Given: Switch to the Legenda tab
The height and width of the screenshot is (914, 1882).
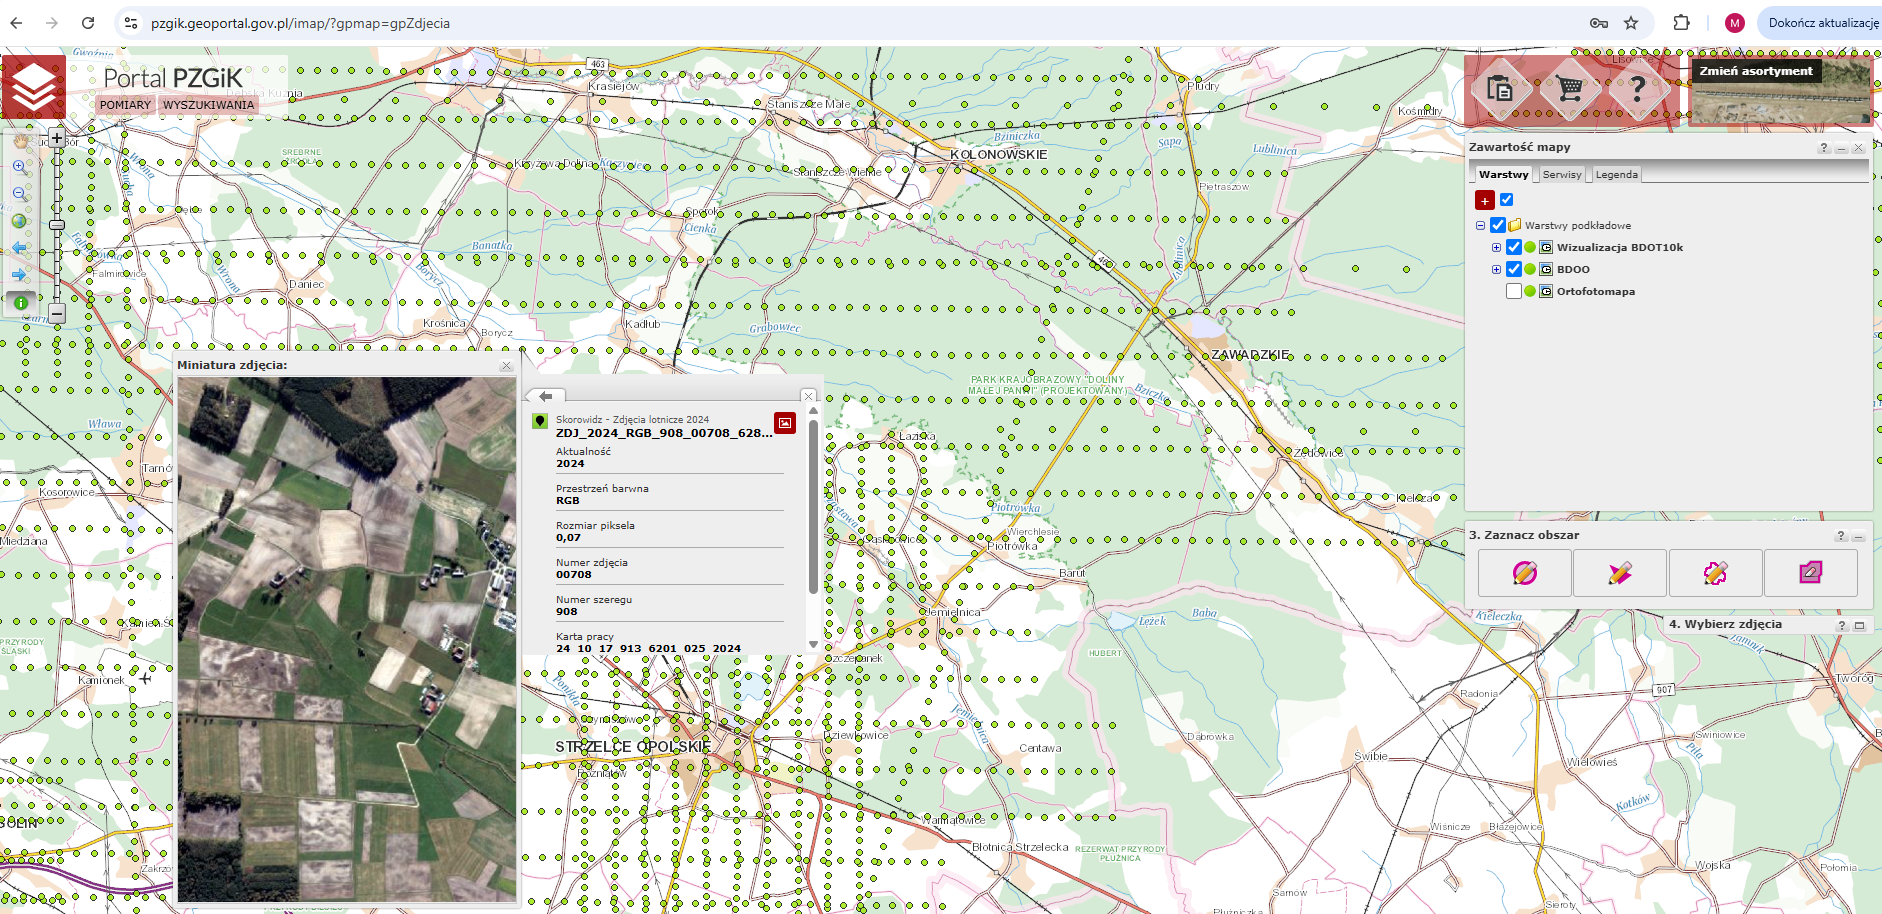Looking at the screenshot, I should (x=1616, y=174).
